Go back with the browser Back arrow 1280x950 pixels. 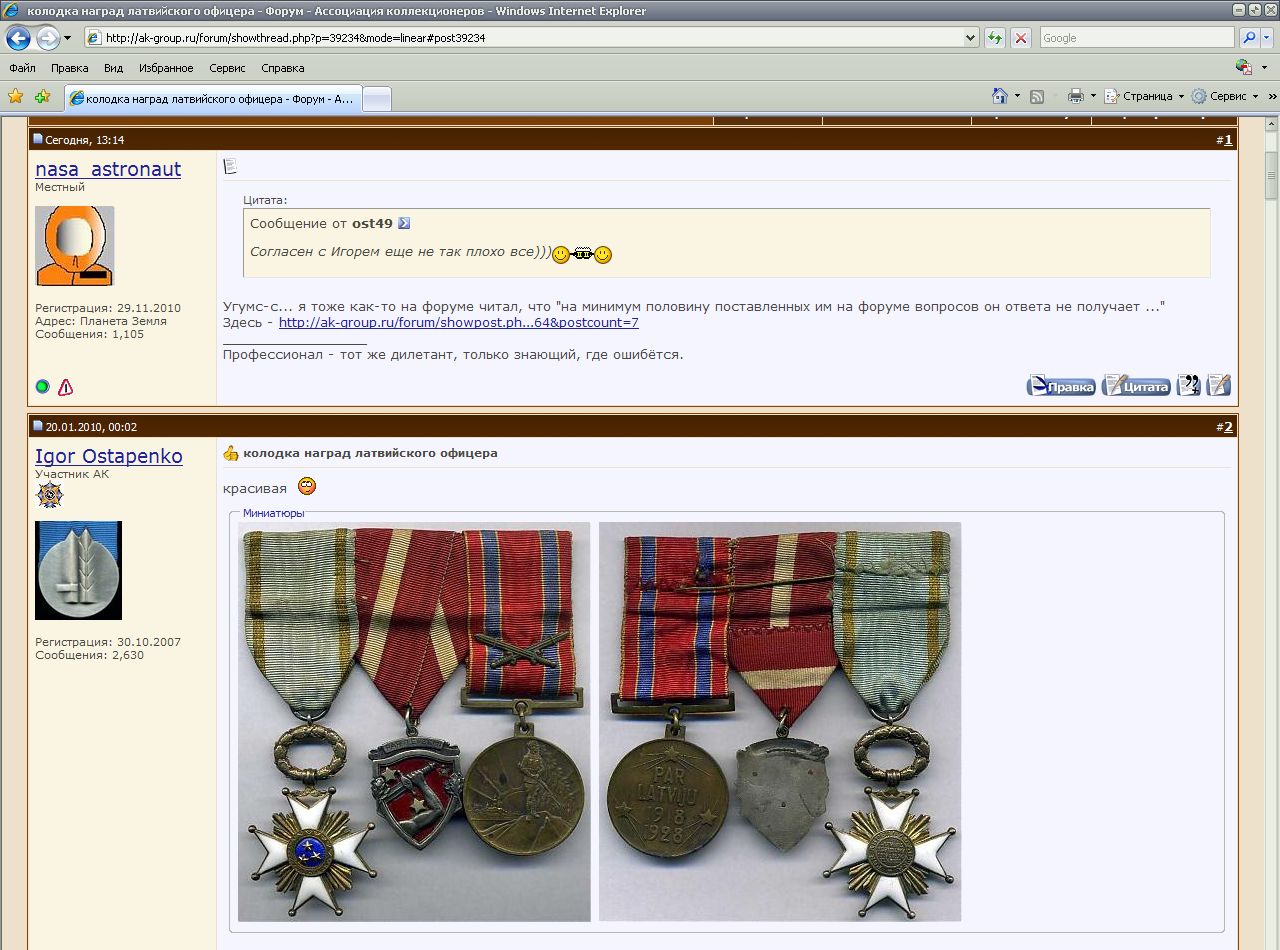pos(18,39)
